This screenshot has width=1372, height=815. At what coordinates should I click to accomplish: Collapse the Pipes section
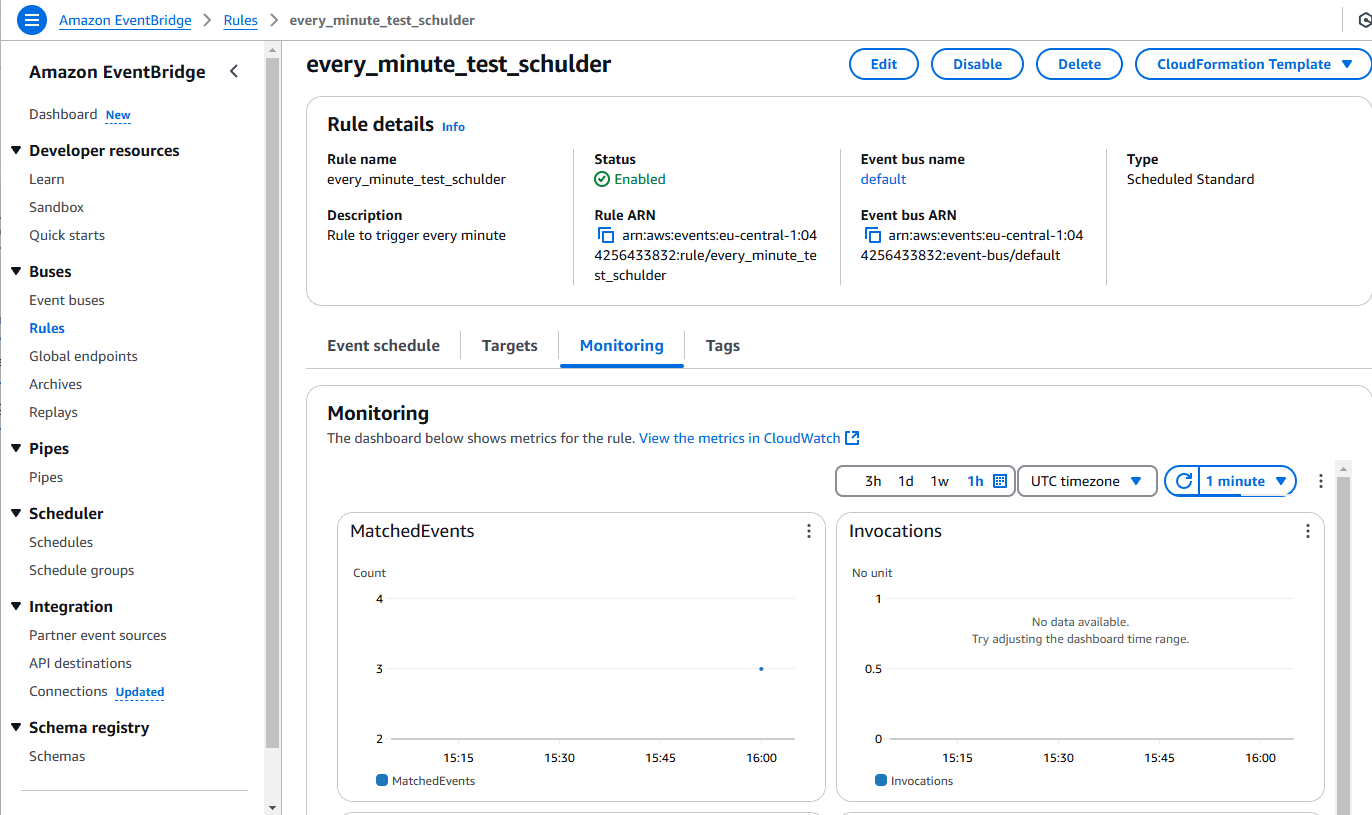click(16, 449)
